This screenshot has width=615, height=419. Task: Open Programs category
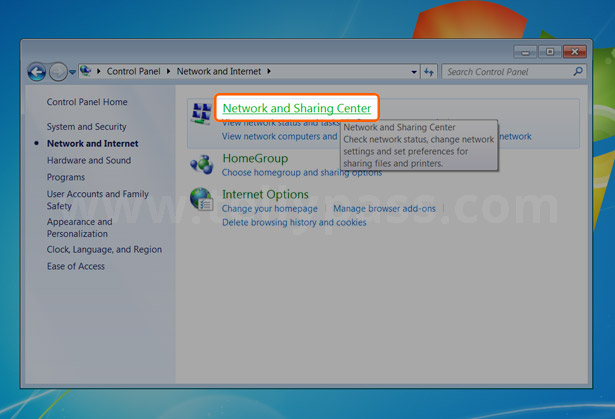pyautogui.click(x=66, y=177)
